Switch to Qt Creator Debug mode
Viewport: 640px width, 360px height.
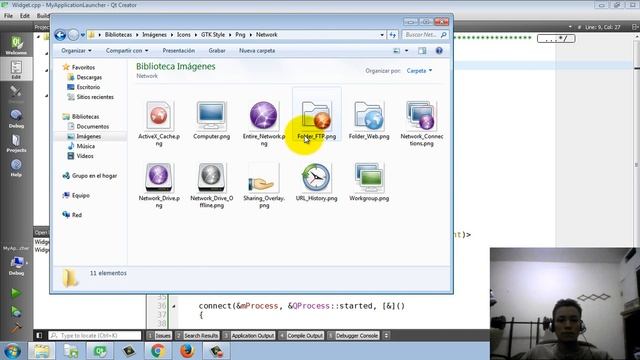[16, 119]
